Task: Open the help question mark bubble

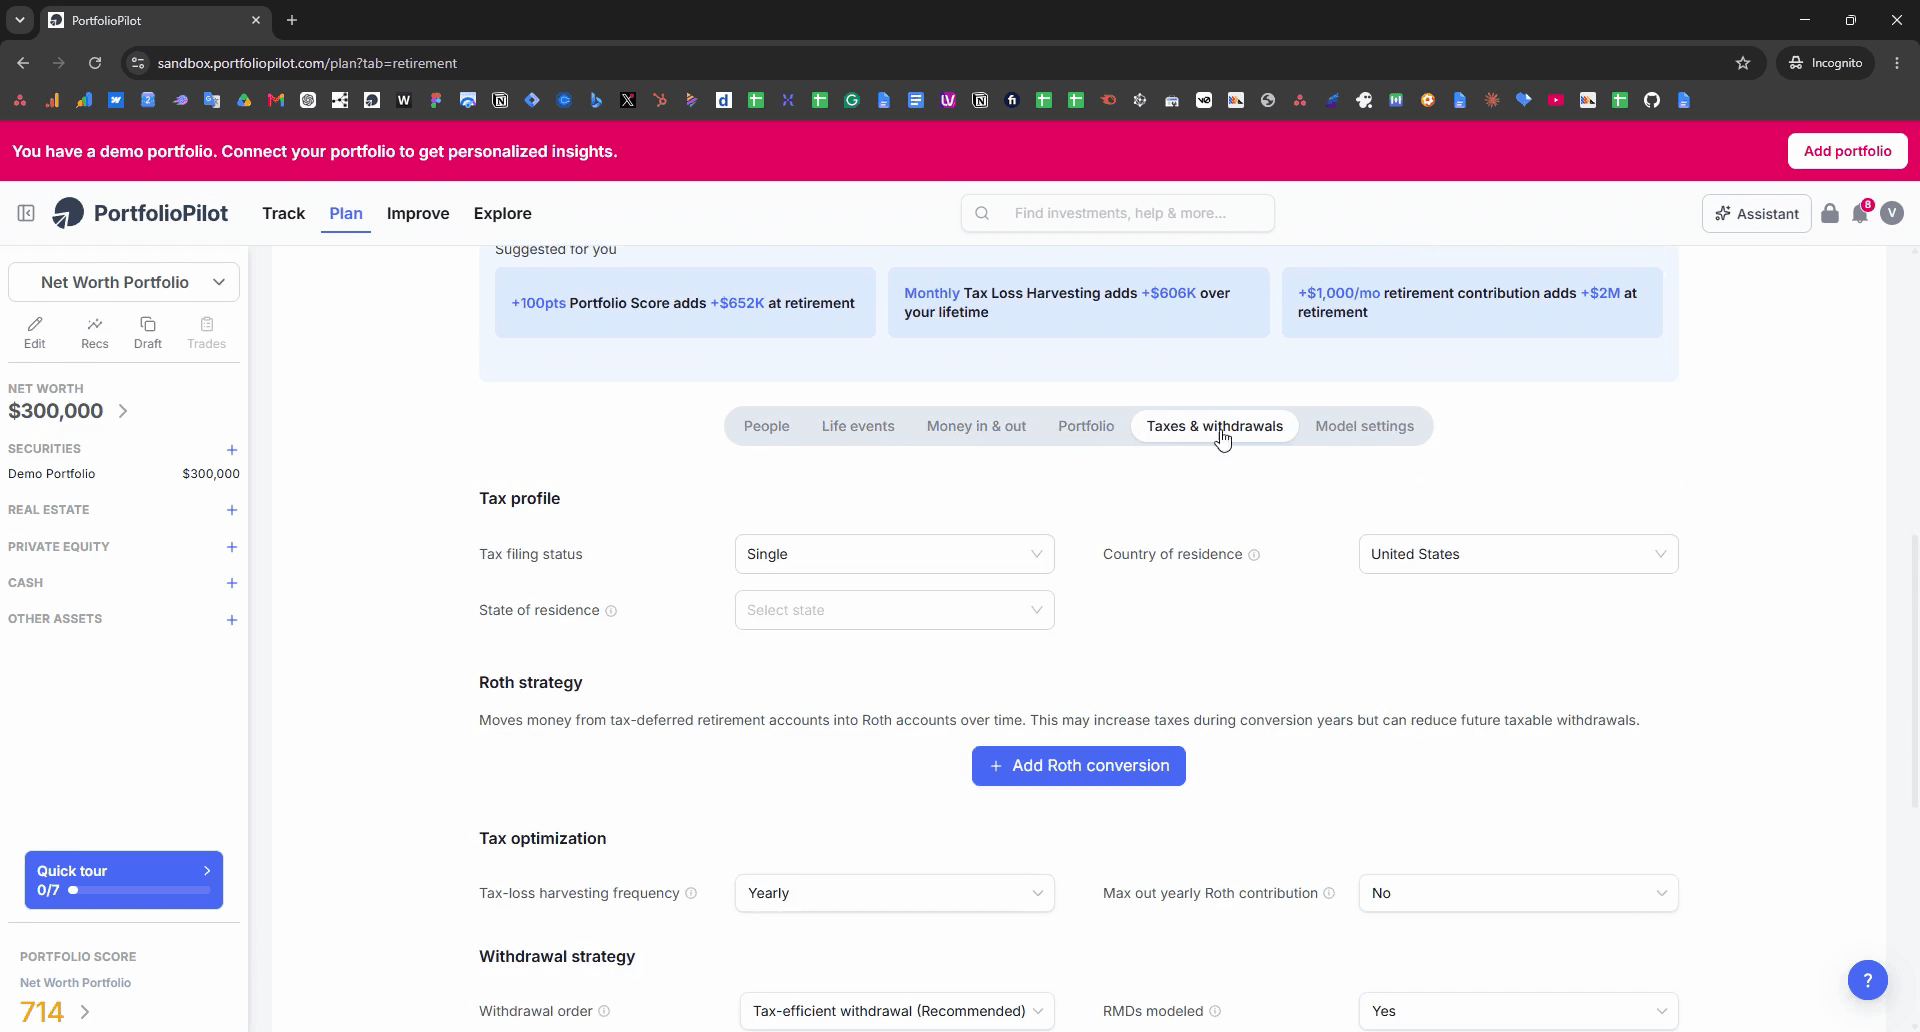Action: click(x=1868, y=980)
